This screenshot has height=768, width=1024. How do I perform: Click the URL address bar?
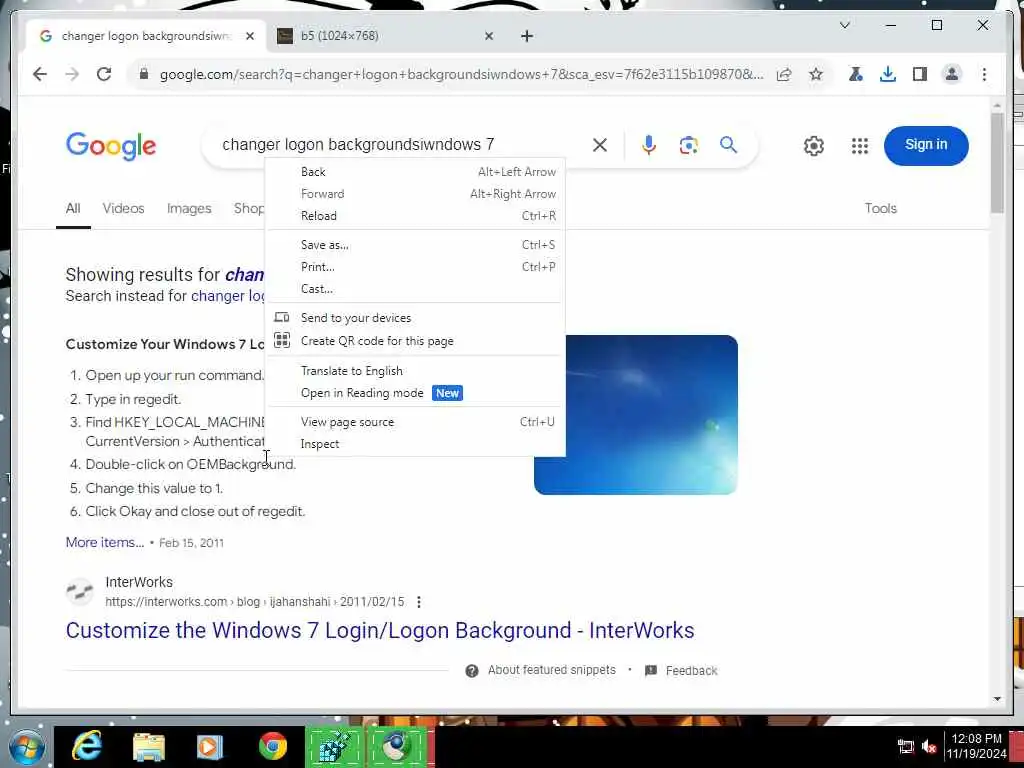pyautogui.click(x=461, y=74)
